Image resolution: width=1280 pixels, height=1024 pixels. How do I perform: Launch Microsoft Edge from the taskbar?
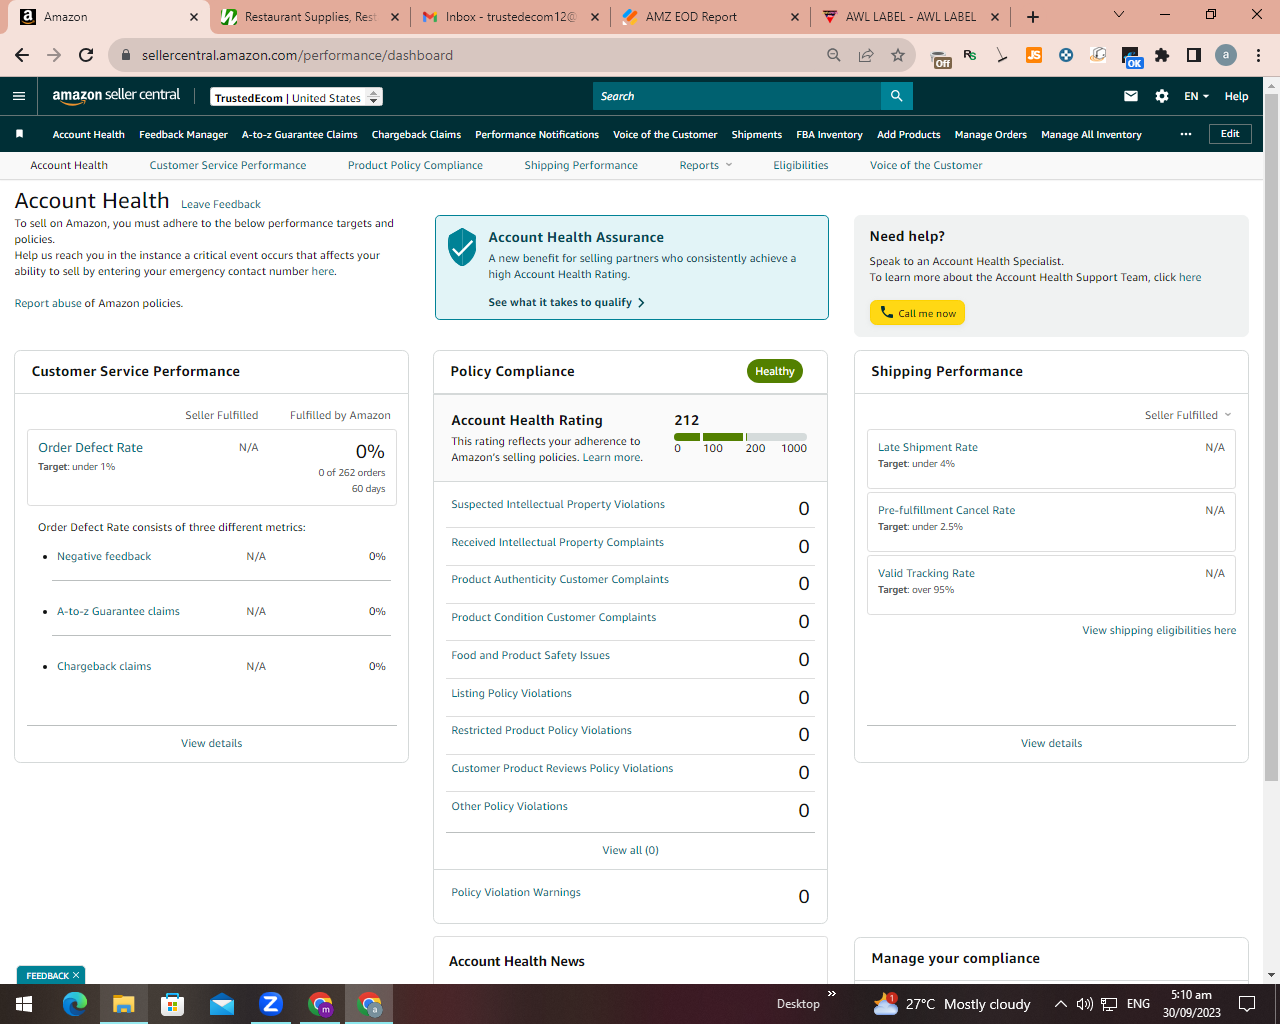75,1004
